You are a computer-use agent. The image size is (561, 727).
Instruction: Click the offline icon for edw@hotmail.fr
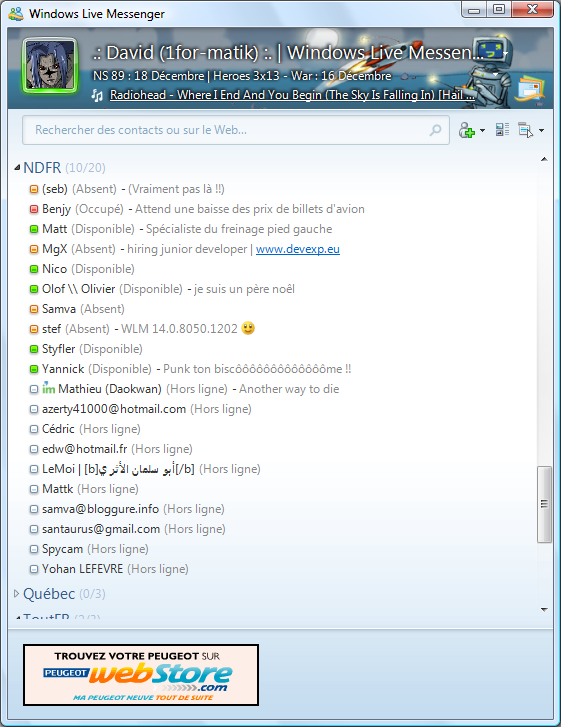pos(34,449)
